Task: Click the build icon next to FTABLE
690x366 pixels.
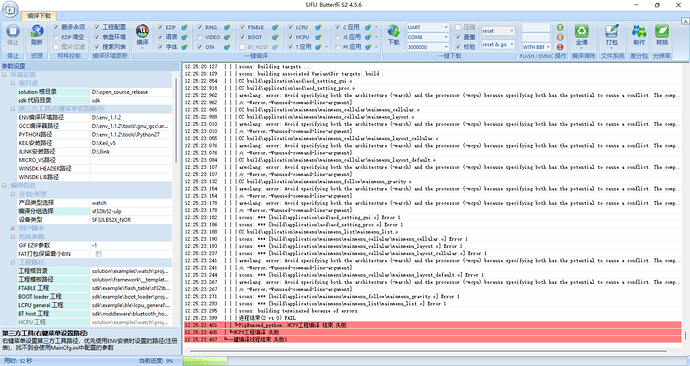Action: [275, 27]
